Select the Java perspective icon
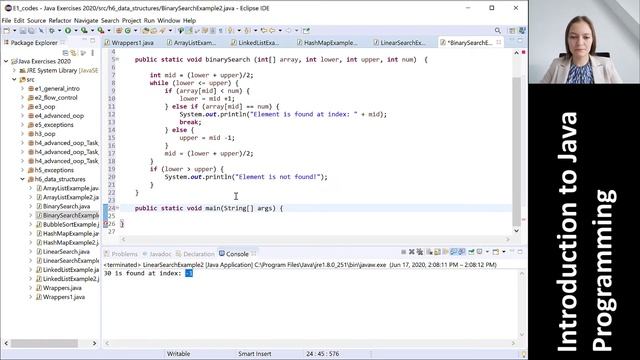Image resolution: width=640 pixels, height=360 pixels. (522, 31)
